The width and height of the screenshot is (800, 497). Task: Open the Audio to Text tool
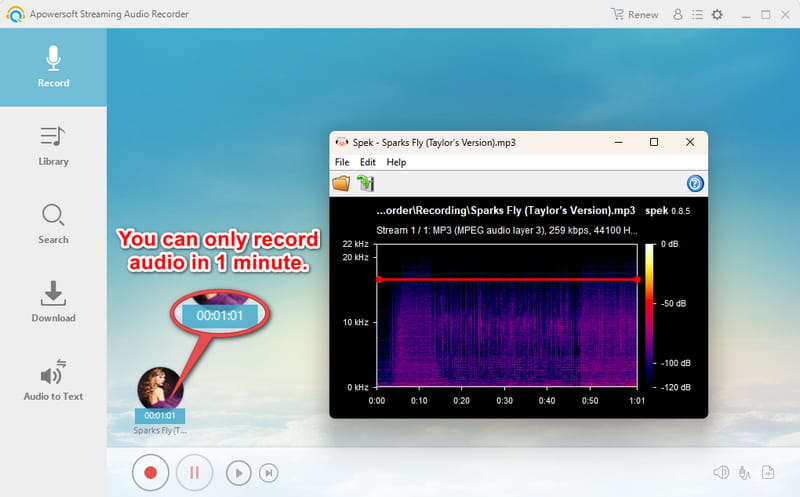point(53,380)
